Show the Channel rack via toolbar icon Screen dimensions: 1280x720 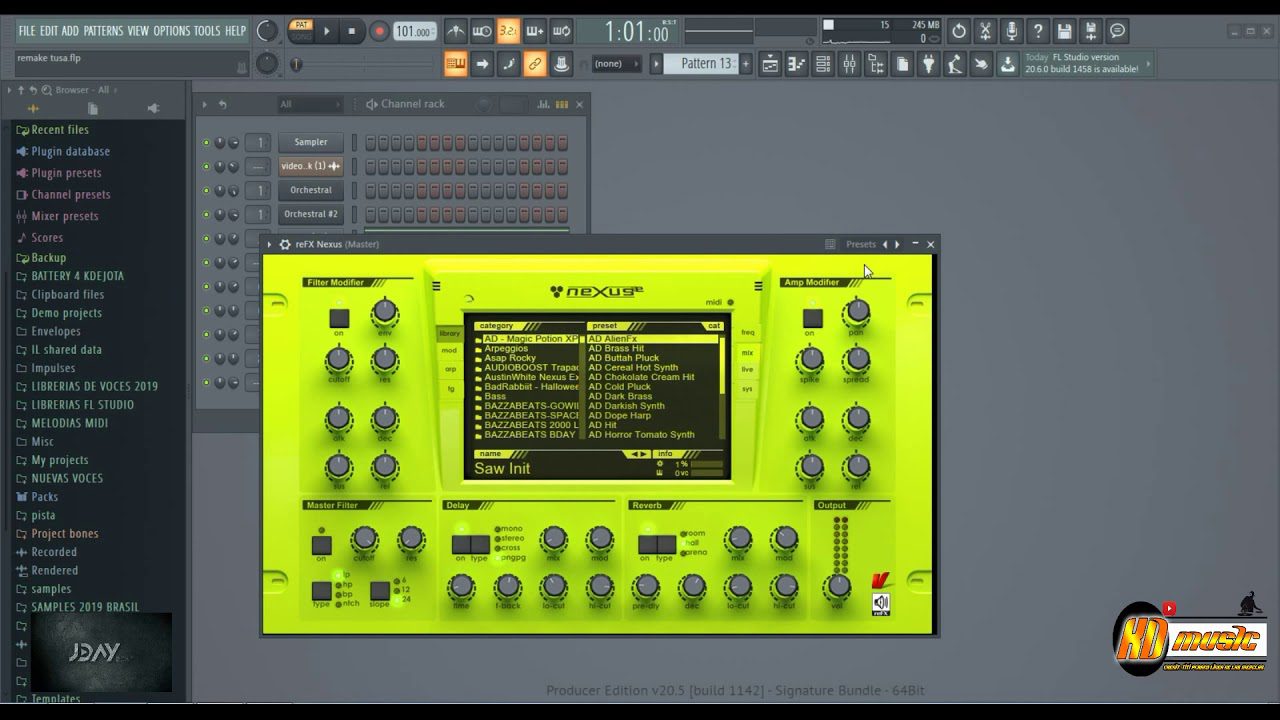pyautogui.click(x=823, y=65)
